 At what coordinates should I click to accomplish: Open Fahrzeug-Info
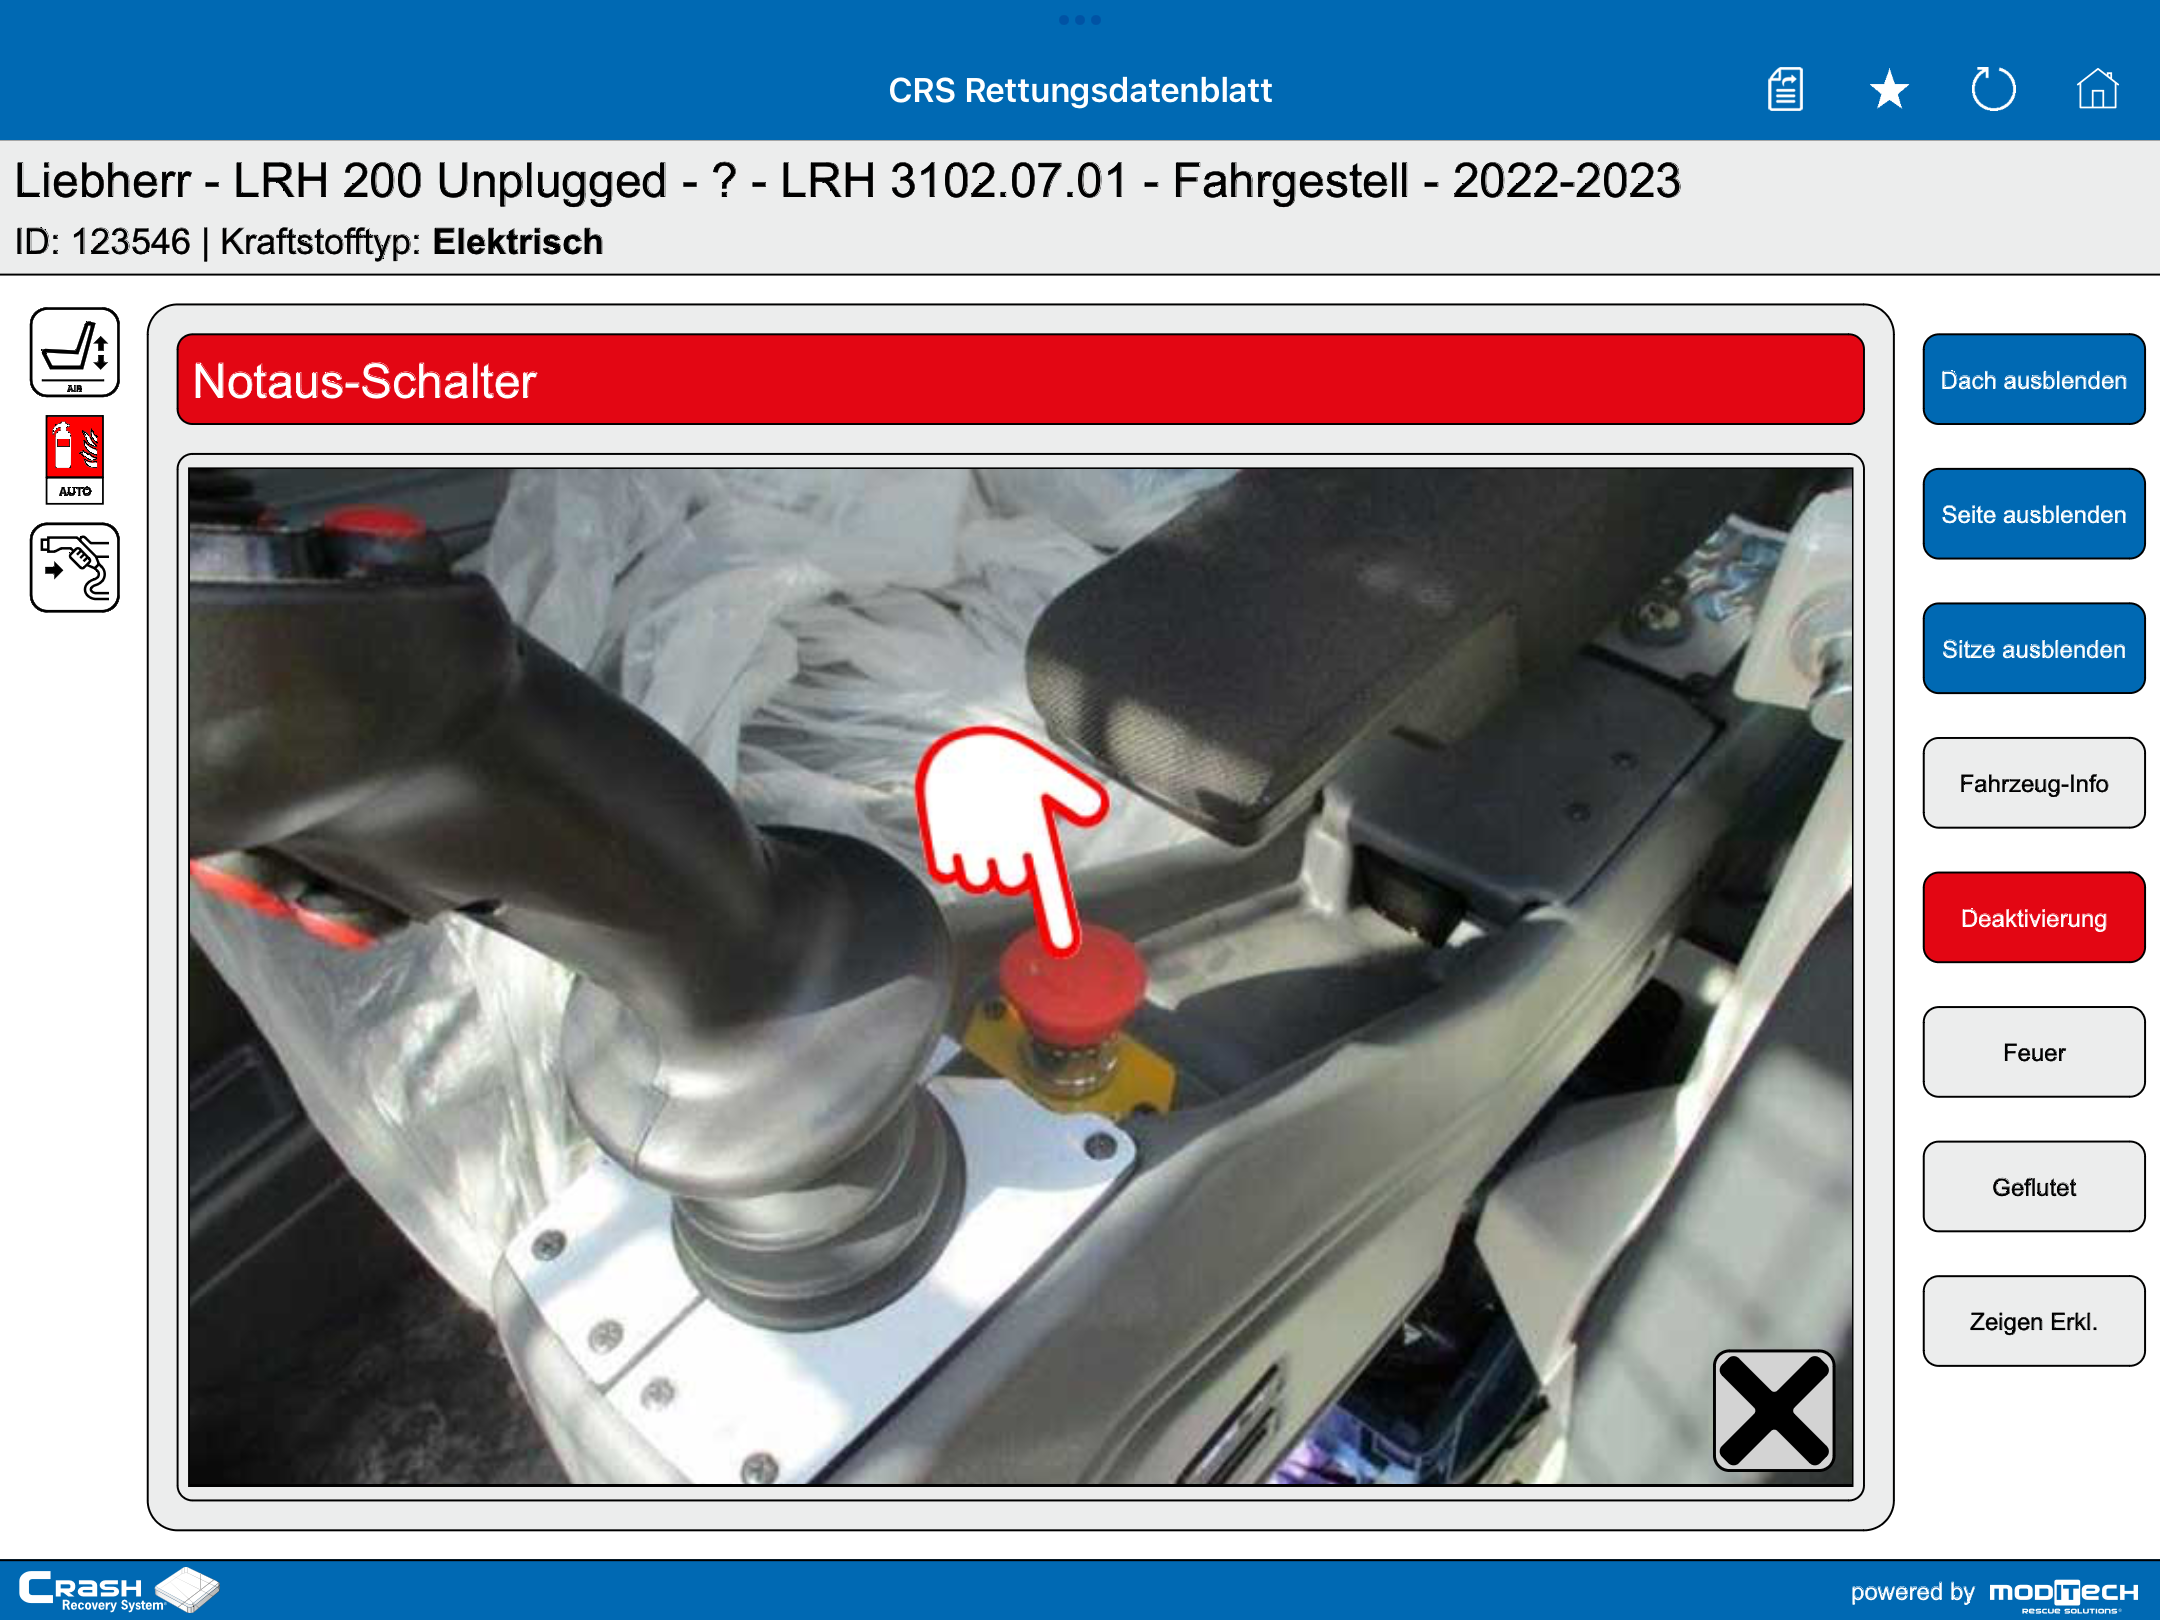point(2034,783)
